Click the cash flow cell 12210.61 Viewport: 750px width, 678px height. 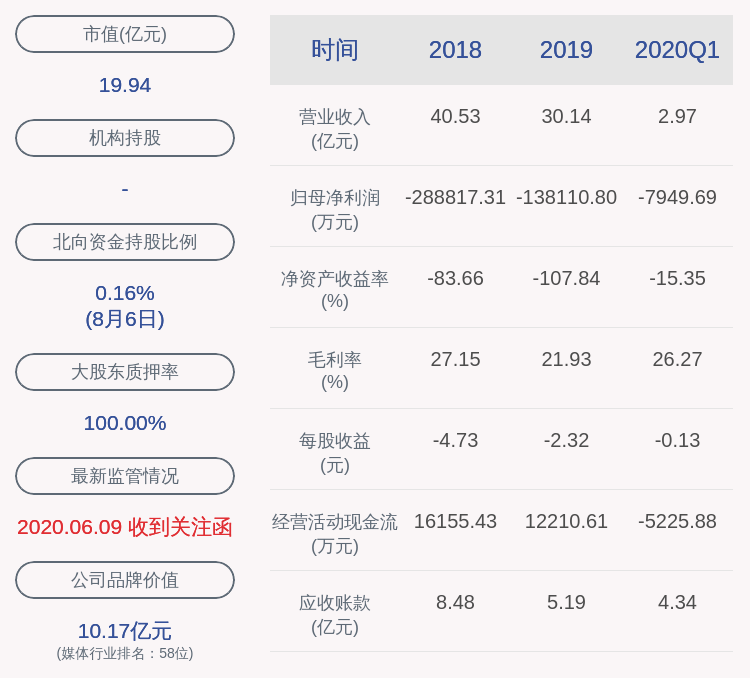click(x=566, y=522)
